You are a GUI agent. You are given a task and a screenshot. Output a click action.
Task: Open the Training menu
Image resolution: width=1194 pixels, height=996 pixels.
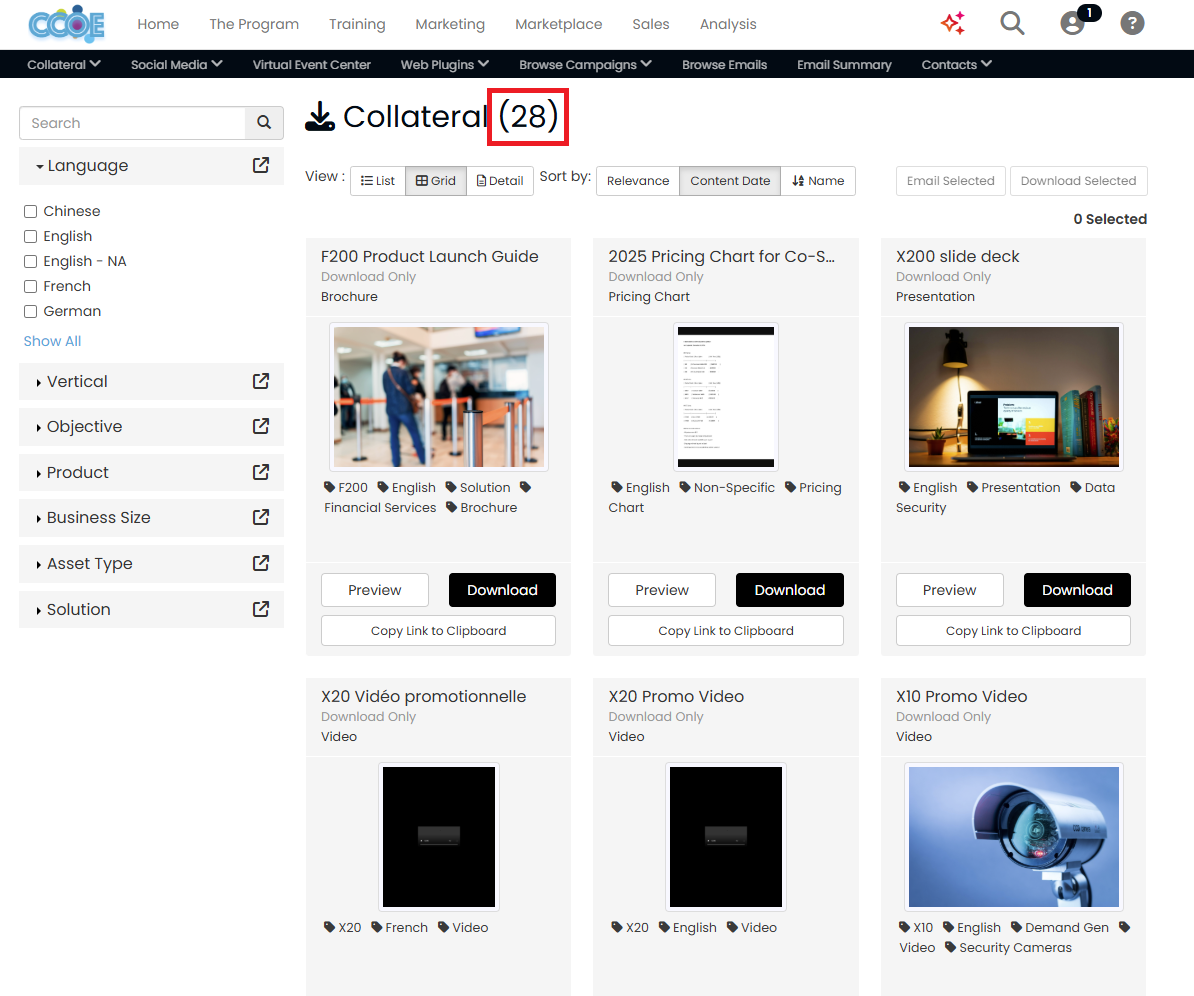pos(357,24)
